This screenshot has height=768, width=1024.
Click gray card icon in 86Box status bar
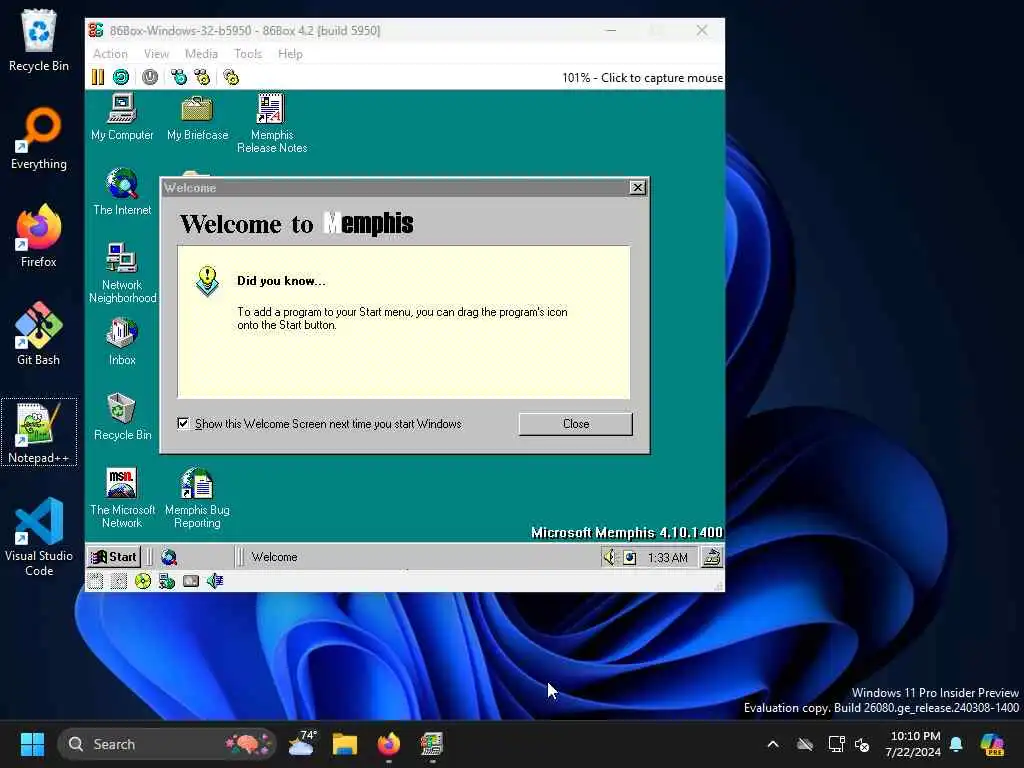(191, 581)
